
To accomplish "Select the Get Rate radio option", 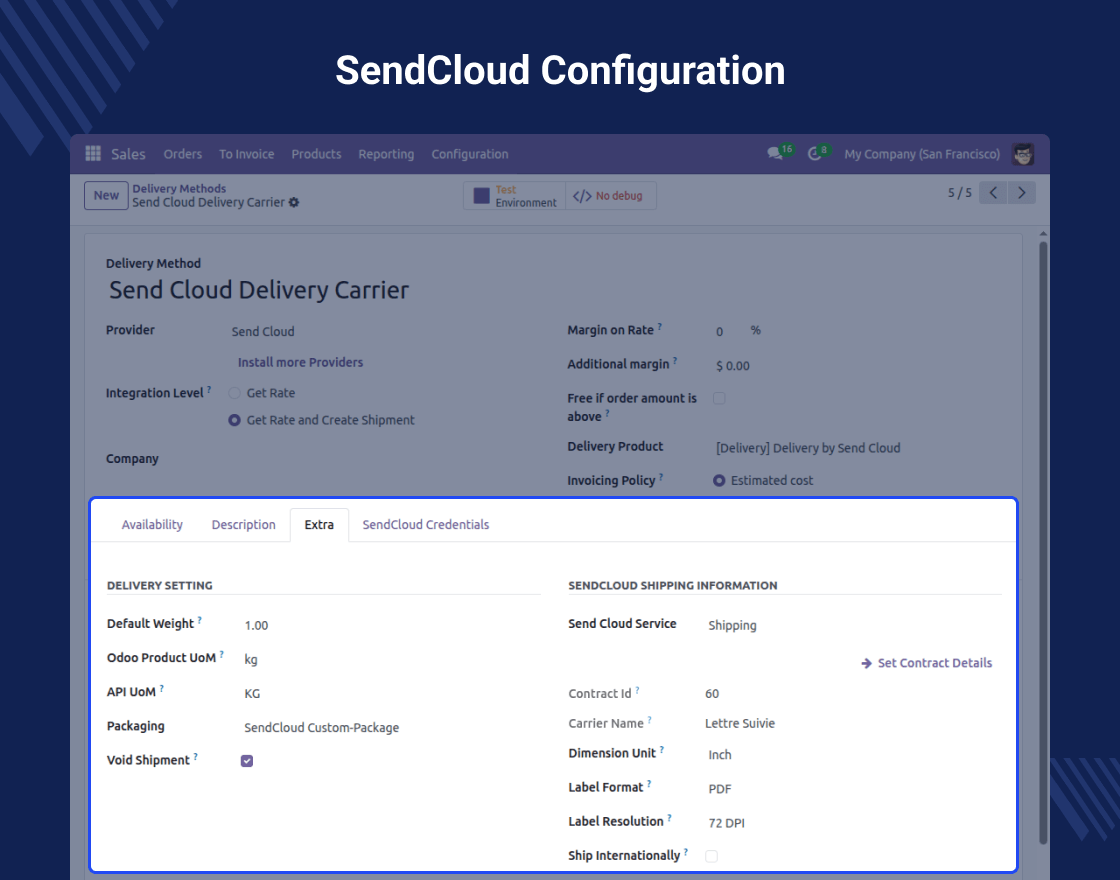I will [235, 393].
